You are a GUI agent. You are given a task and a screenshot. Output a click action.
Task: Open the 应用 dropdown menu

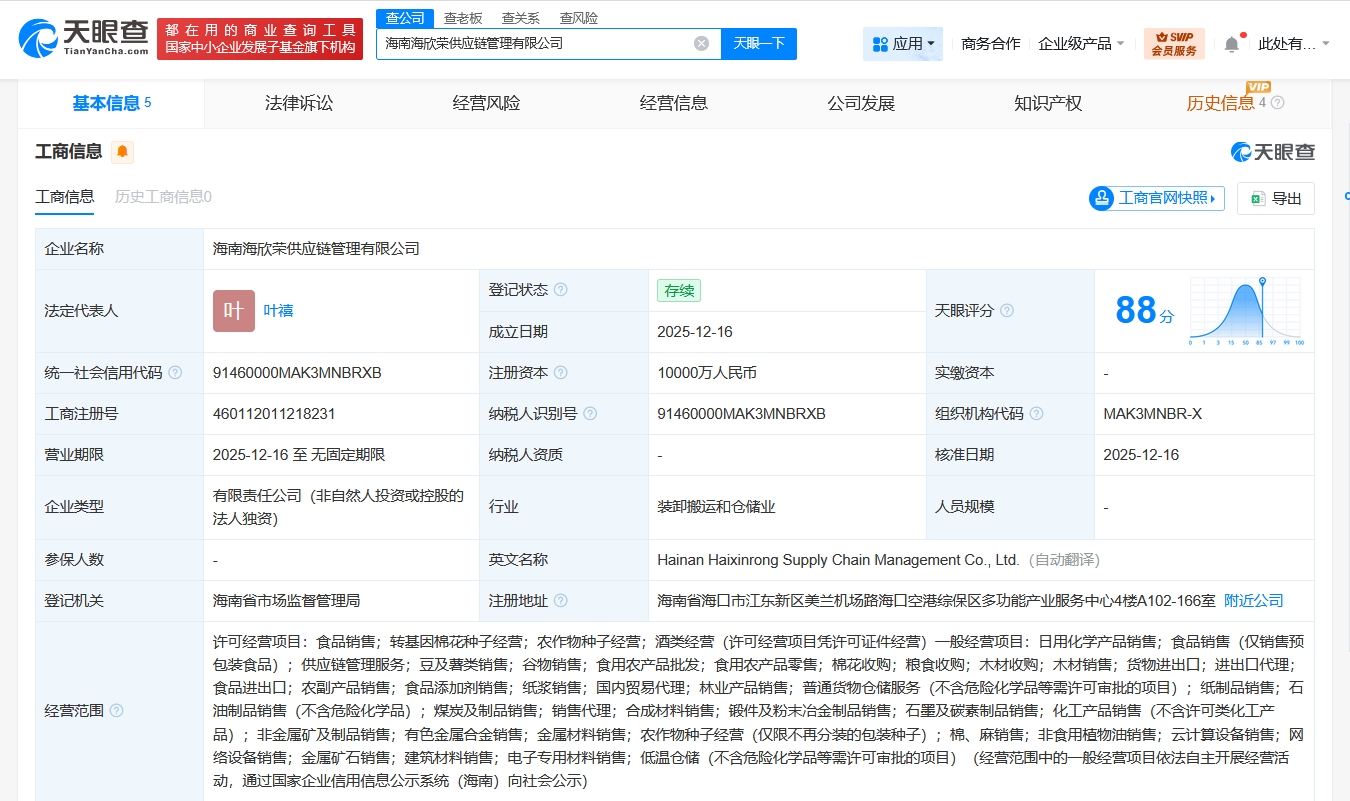tap(903, 44)
